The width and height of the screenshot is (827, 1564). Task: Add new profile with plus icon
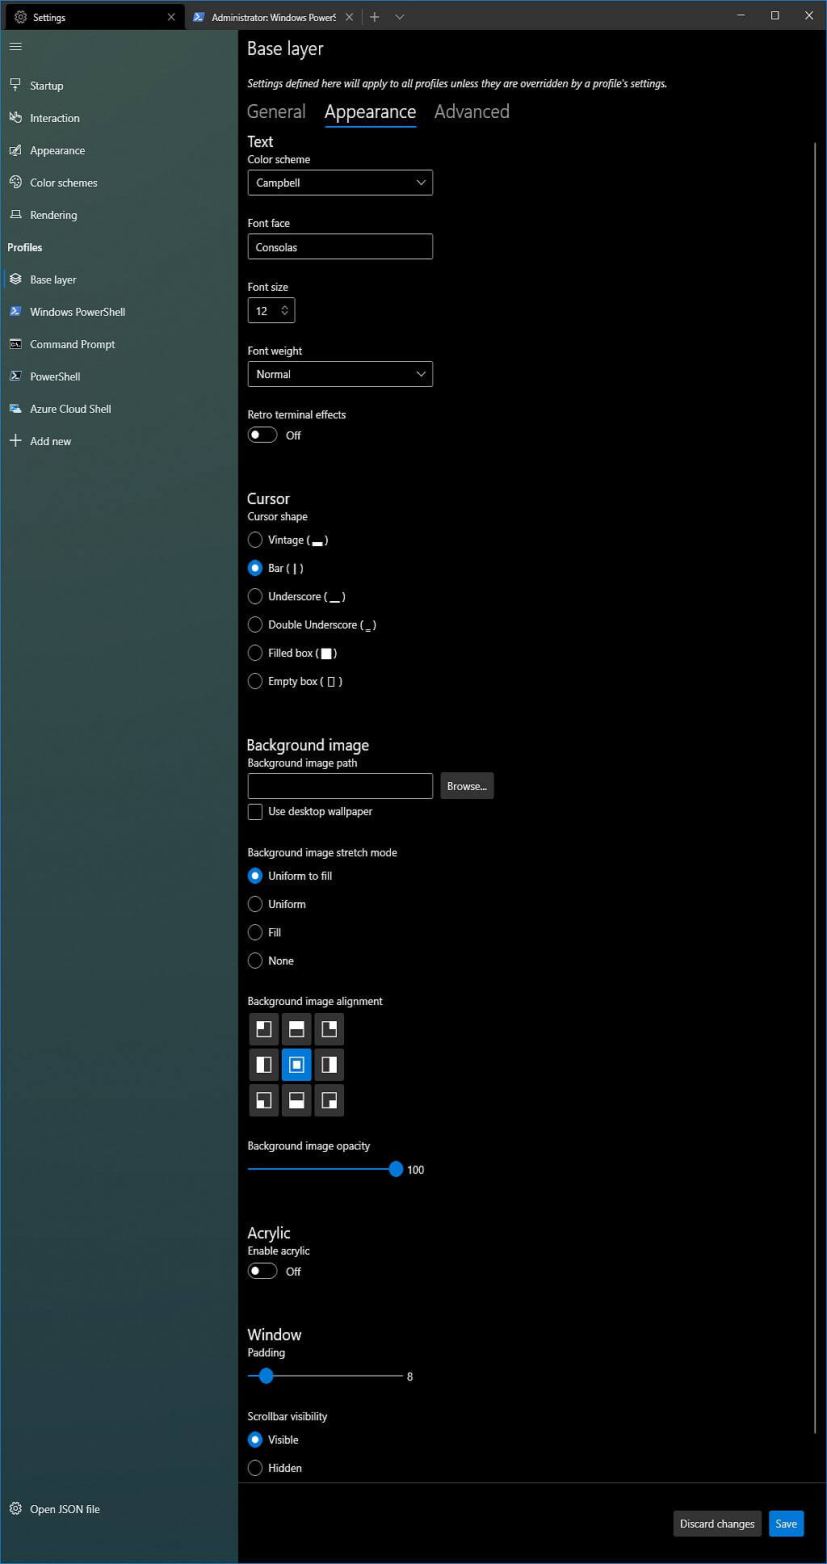click(119, 441)
